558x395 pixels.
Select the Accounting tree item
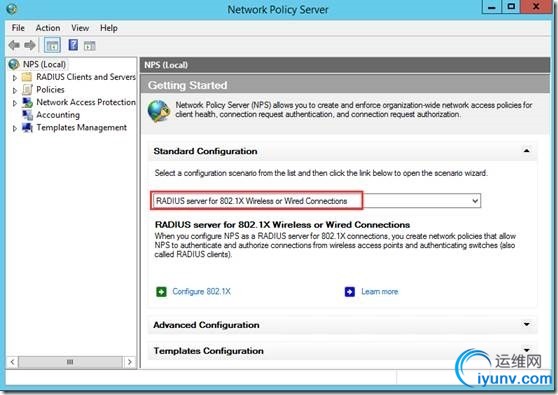pos(58,115)
